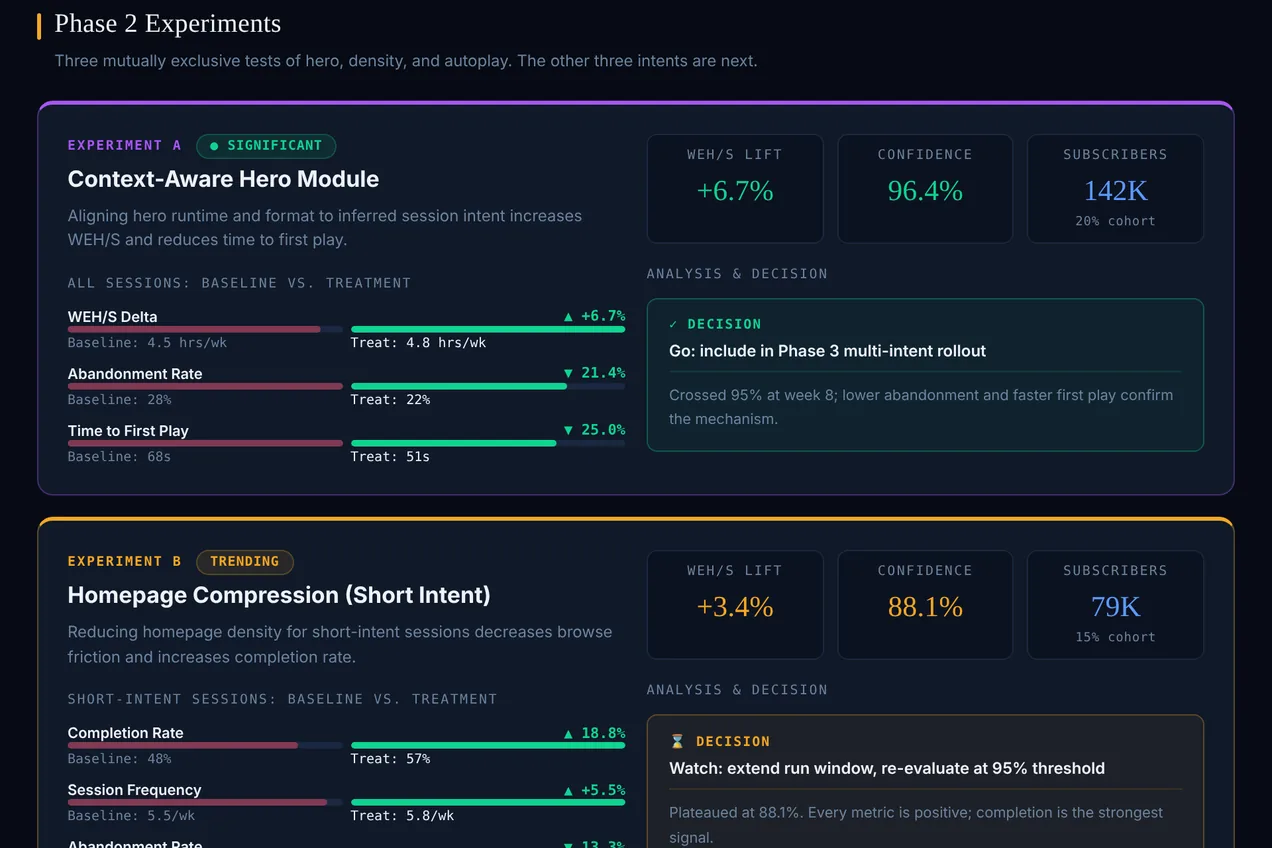The height and width of the screenshot is (848, 1272).
Task: Select the Confidence 96.4% card
Action: (x=925, y=189)
